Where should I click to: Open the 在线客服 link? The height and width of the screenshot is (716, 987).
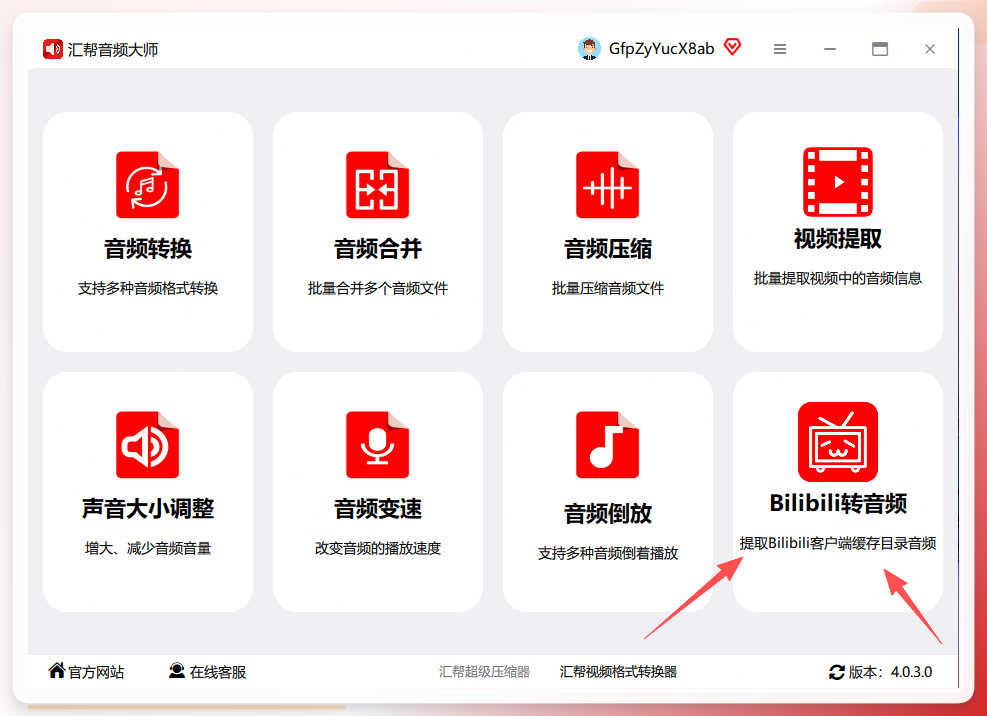218,672
